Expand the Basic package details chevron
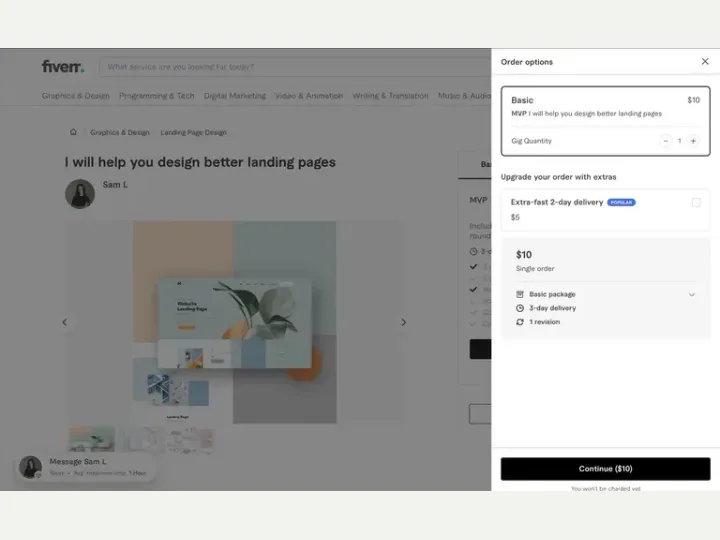The image size is (720, 540). 692,294
